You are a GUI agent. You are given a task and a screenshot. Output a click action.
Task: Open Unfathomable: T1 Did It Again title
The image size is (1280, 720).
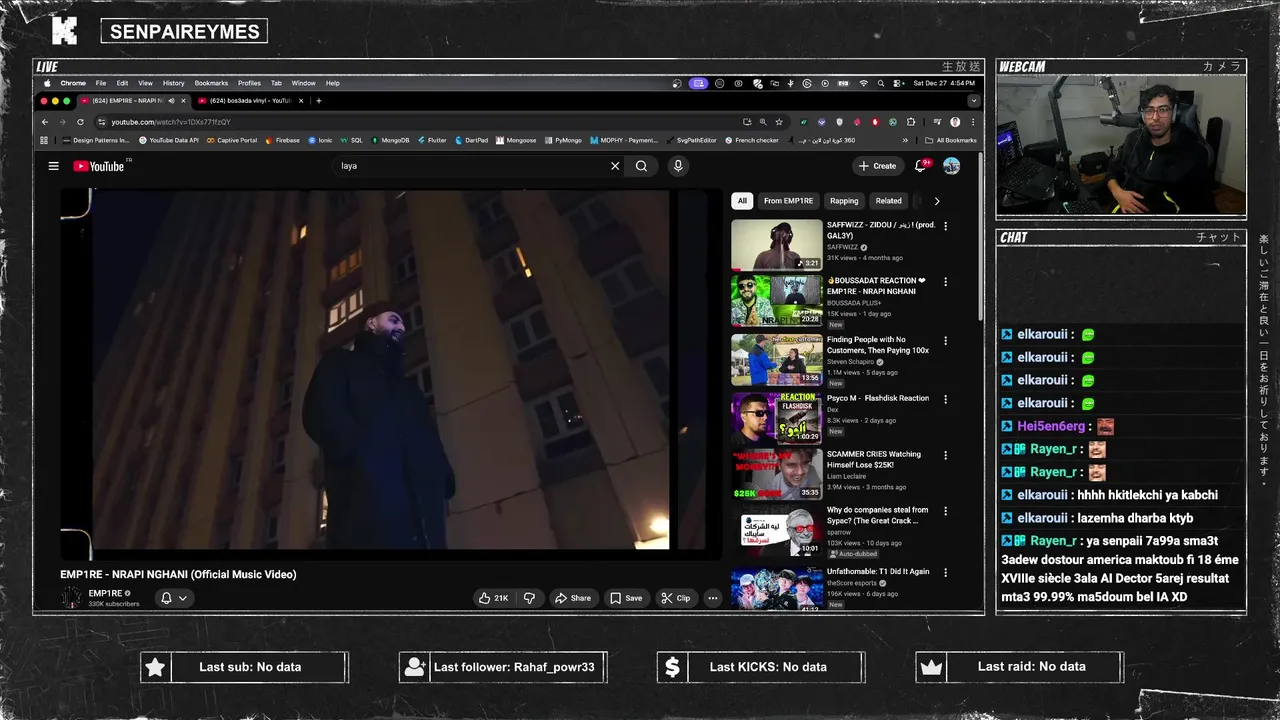pyautogui.click(x=878, y=572)
